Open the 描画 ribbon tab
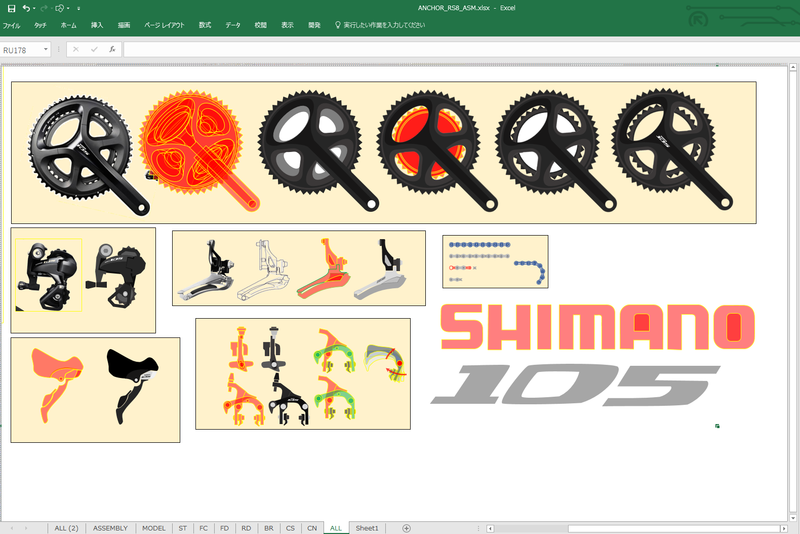 coord(124,25)
